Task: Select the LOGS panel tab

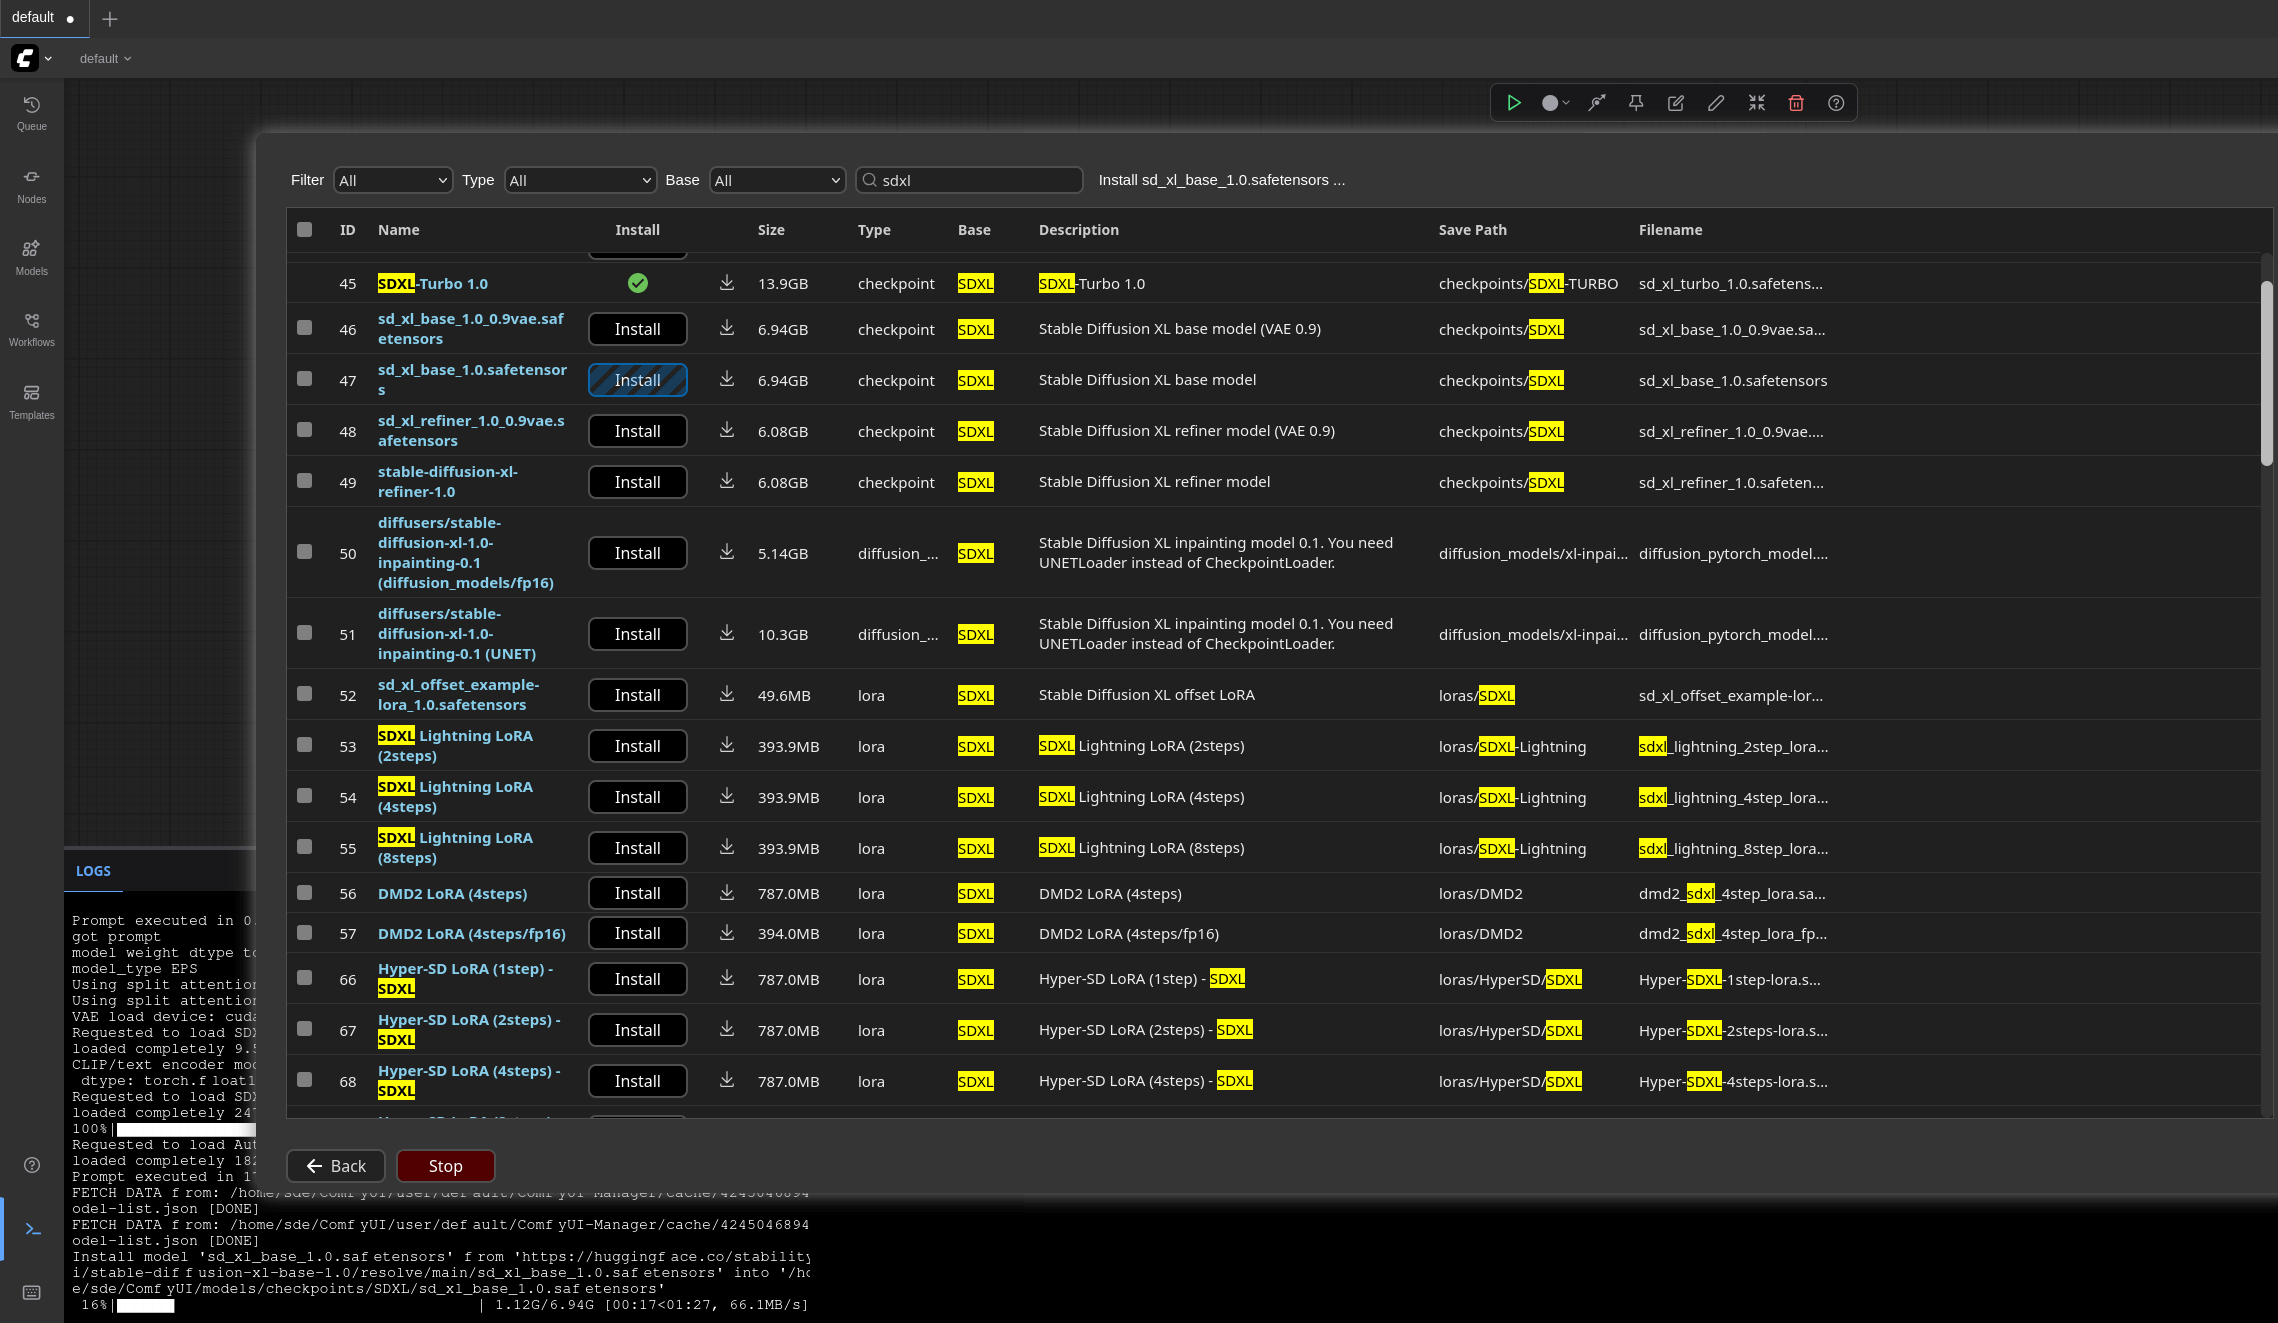Action: (93, 871)
